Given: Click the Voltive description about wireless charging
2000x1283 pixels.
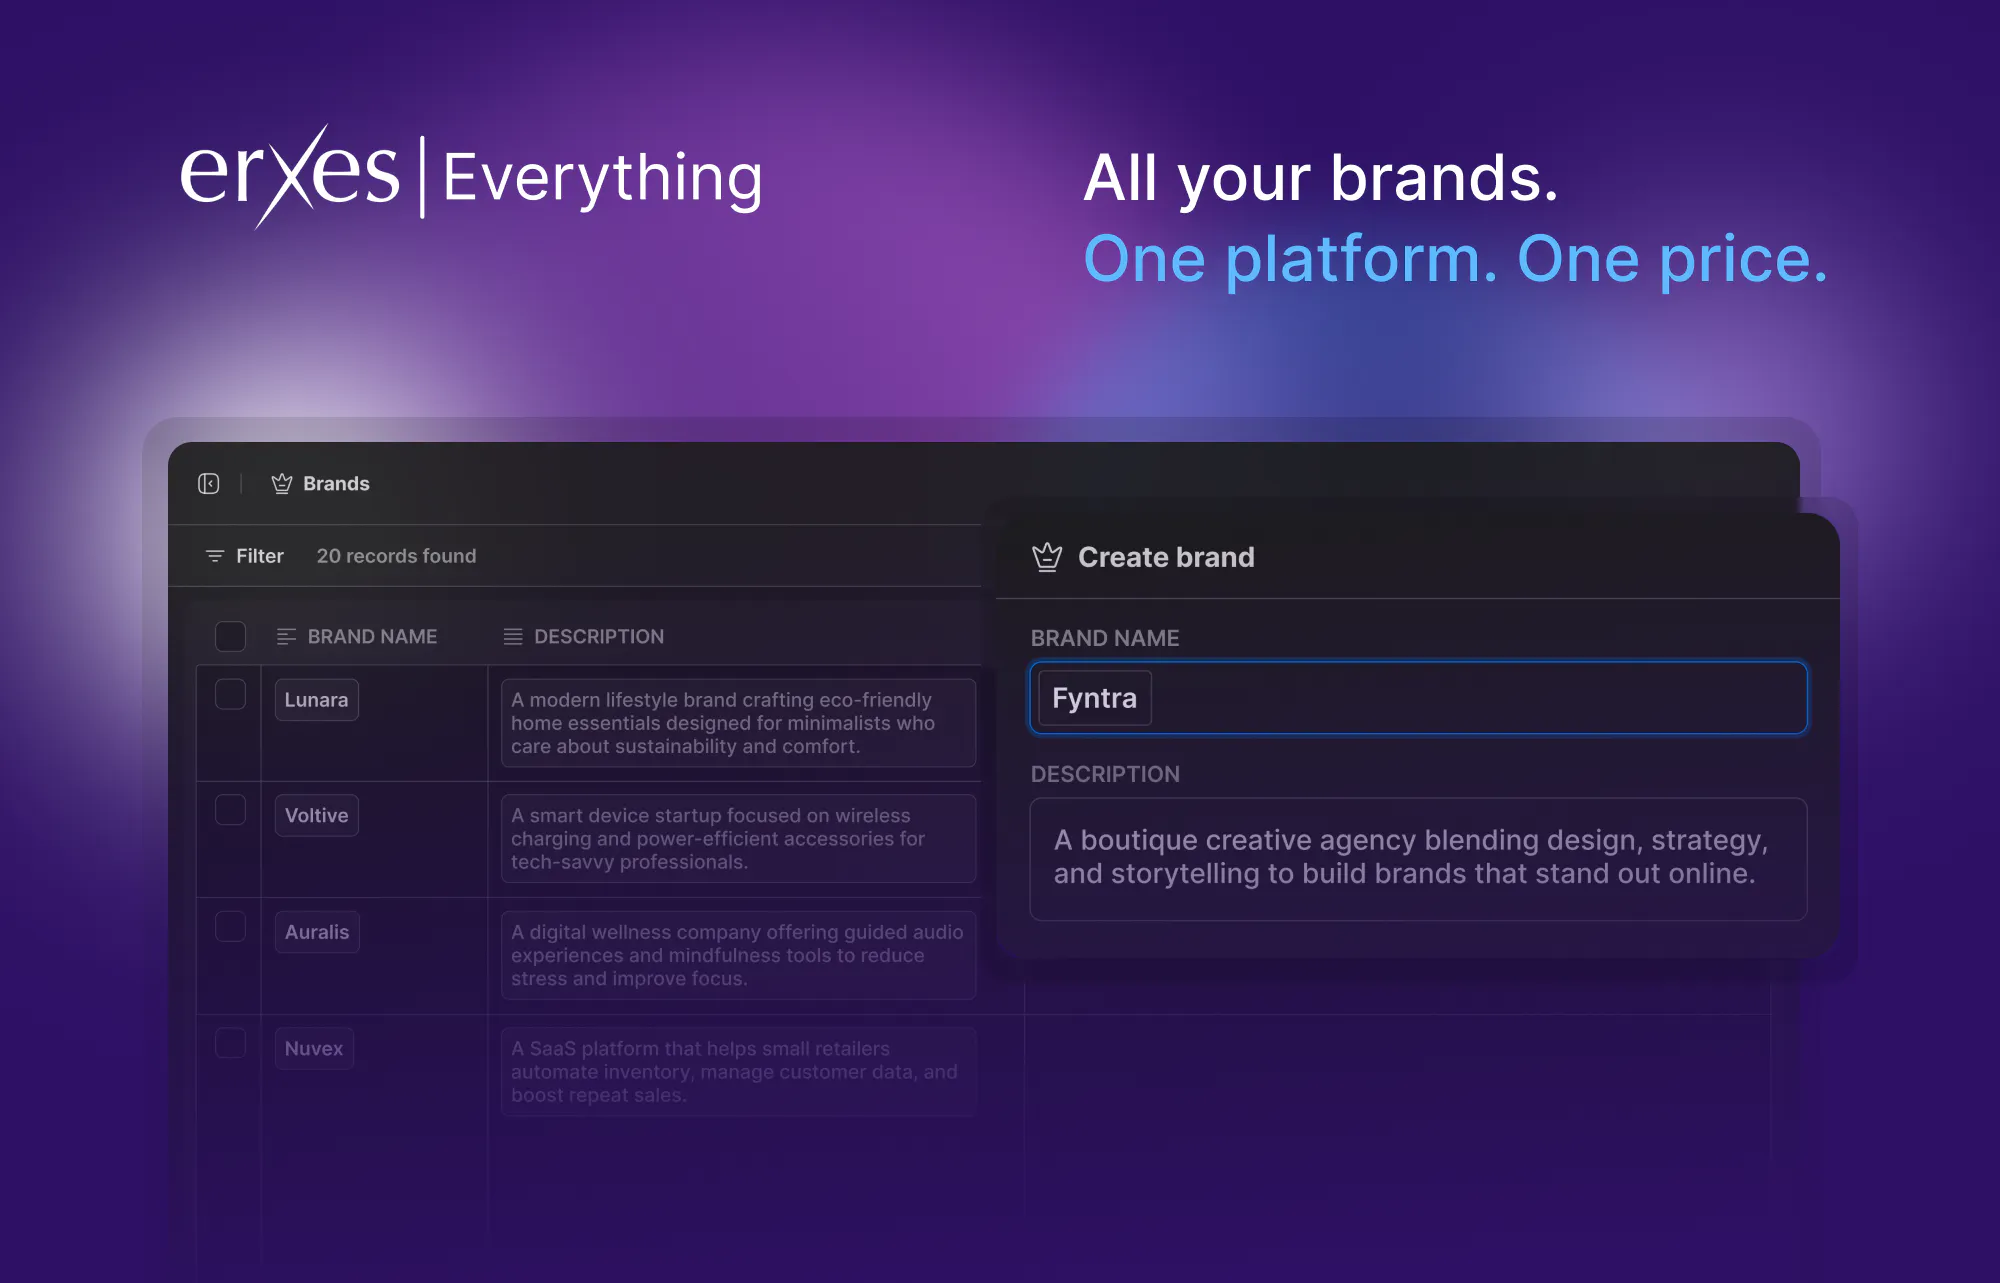Looking at the screenshot, I should click(738, 839).
